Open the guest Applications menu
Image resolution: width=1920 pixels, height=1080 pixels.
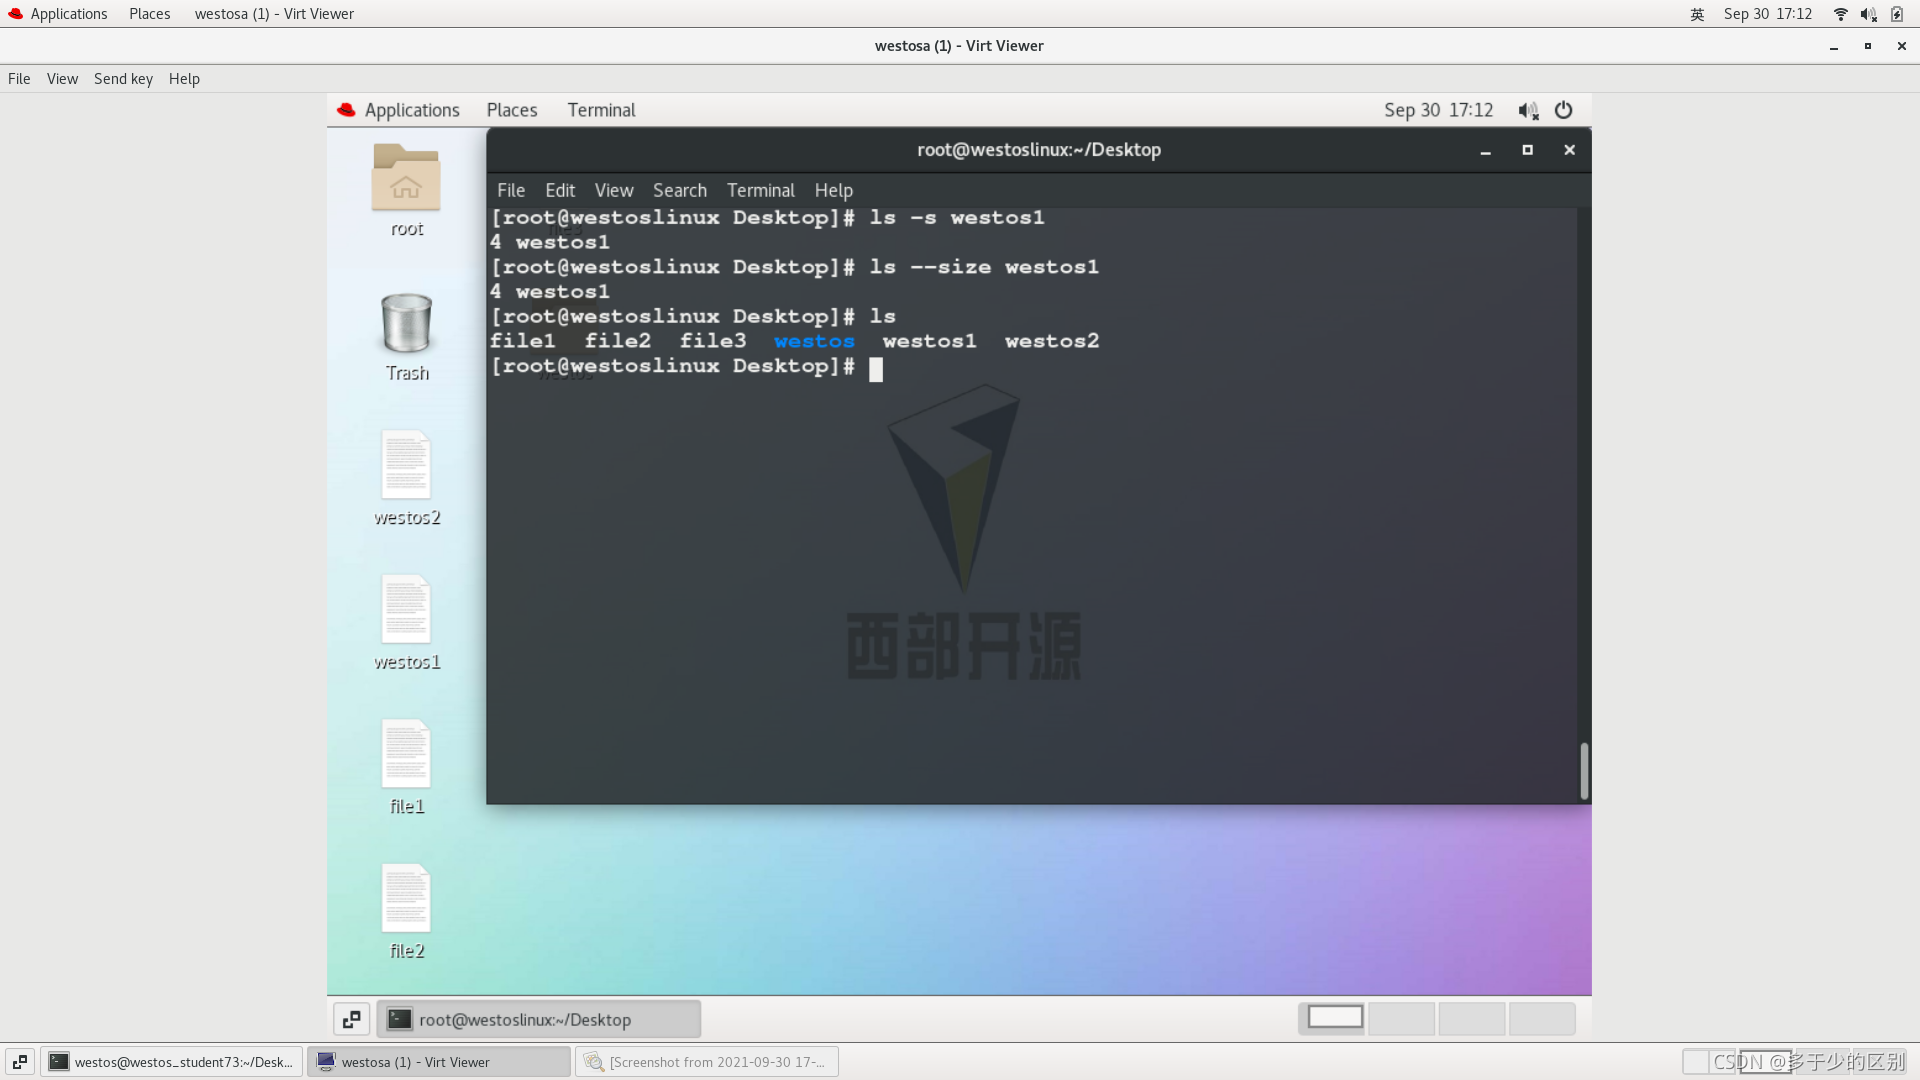coord(411,110)
